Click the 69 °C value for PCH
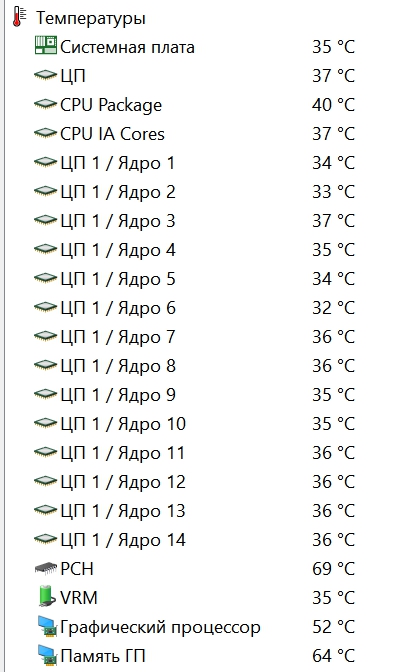Image resolution: width=394 pixels, height=672 pixels. coord(334,569)
